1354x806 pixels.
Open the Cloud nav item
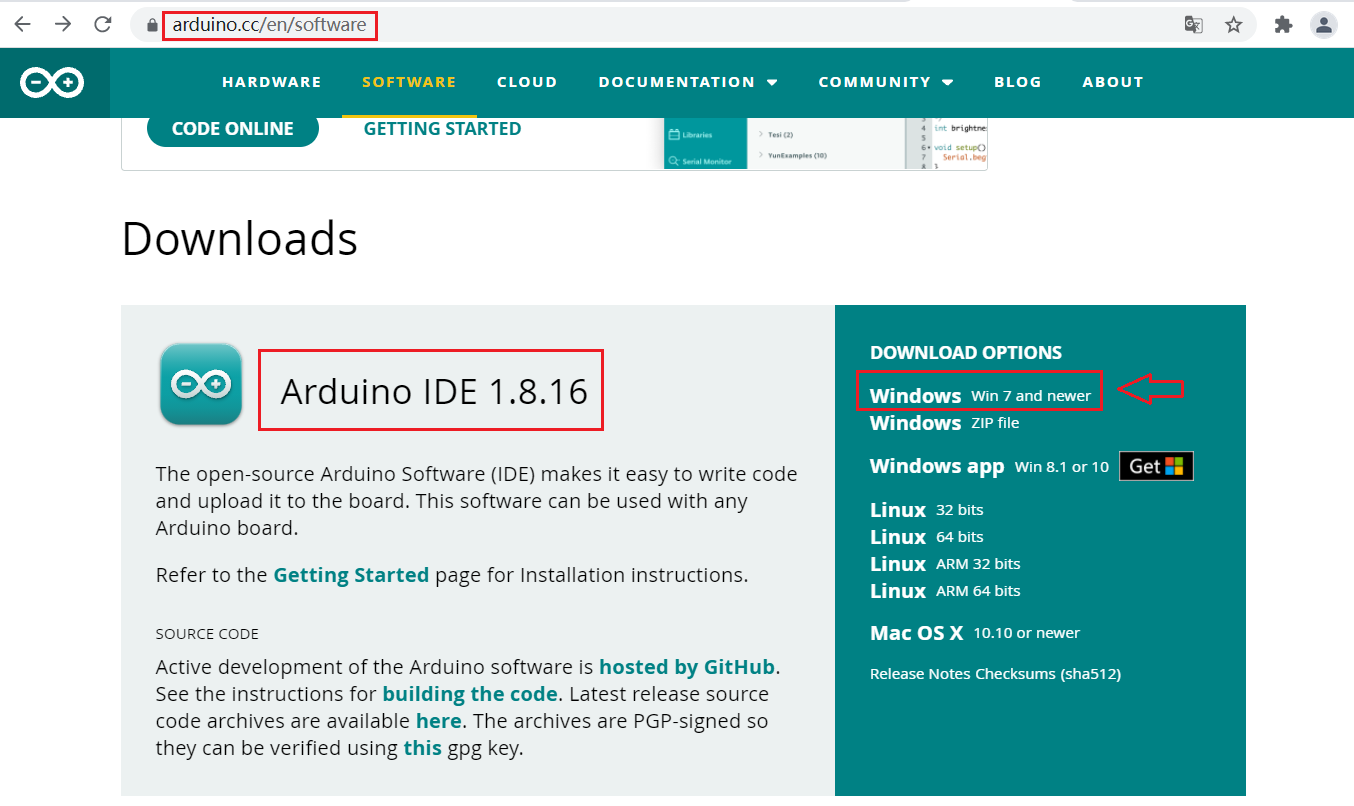tap(527, 82)
